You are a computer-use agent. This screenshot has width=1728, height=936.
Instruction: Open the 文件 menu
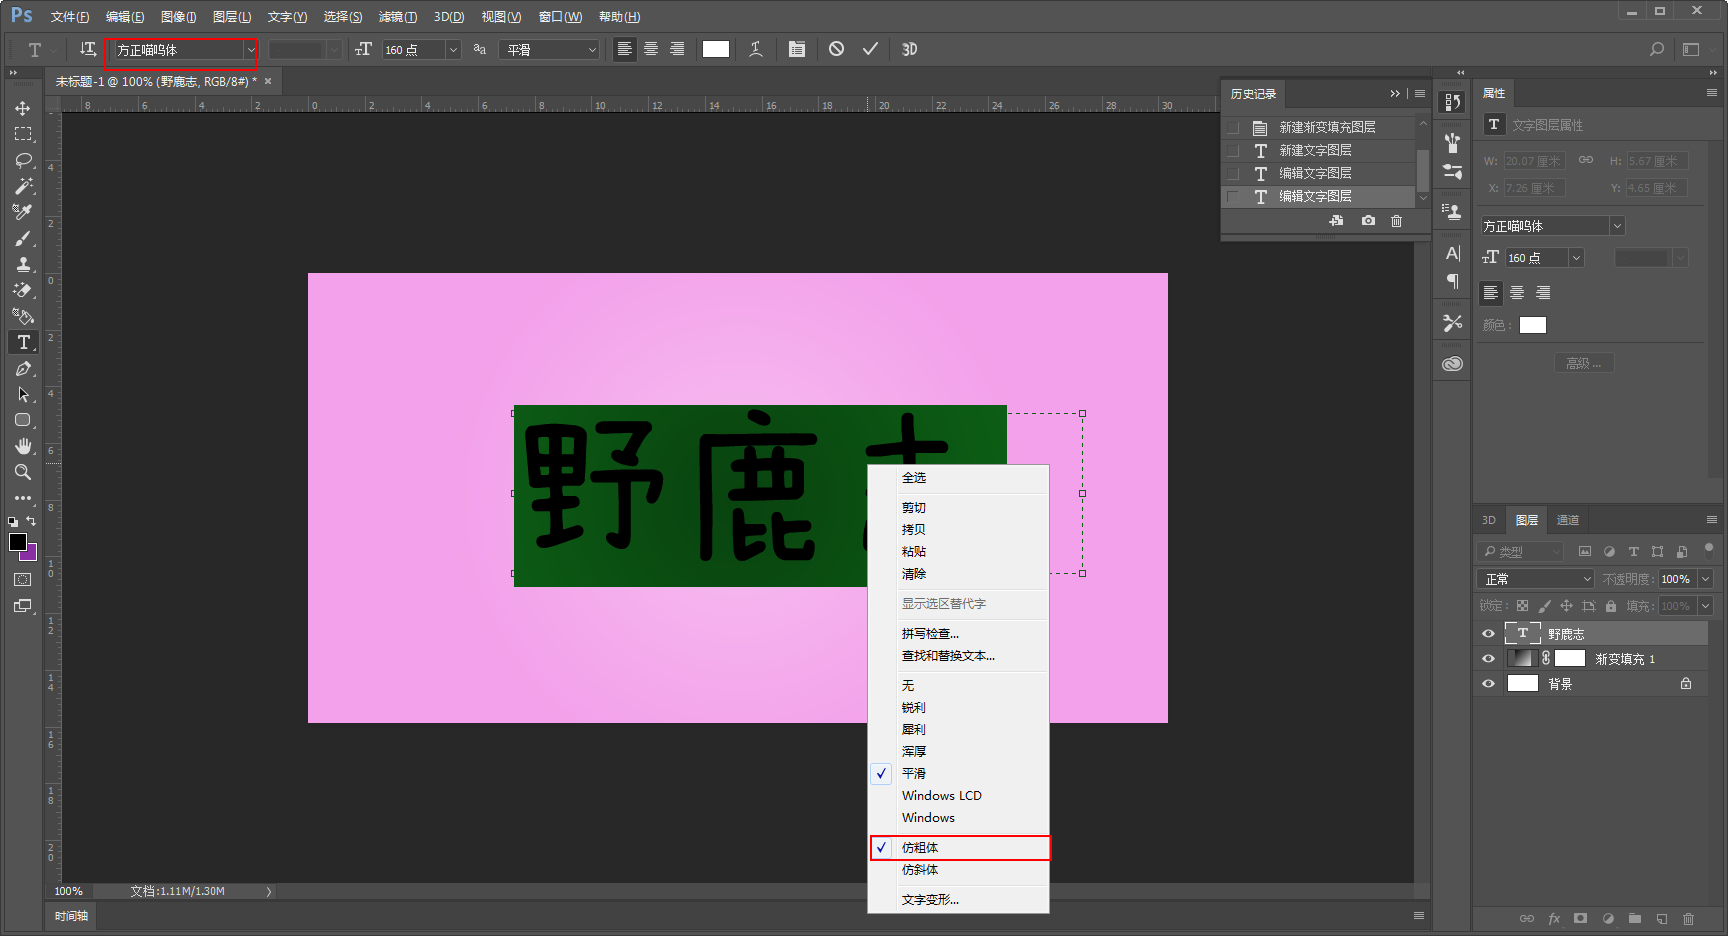(x=70, y=17)
